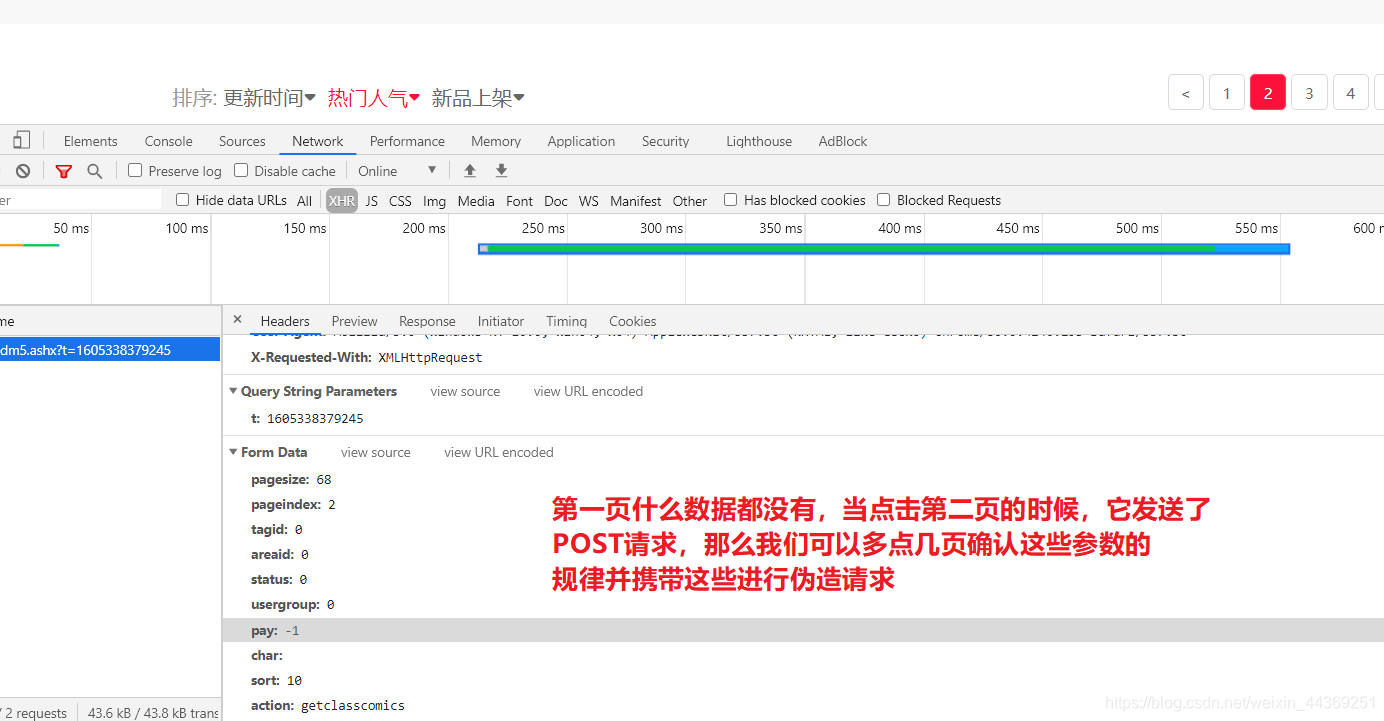Filter requests by CSS

click(400, 201)
